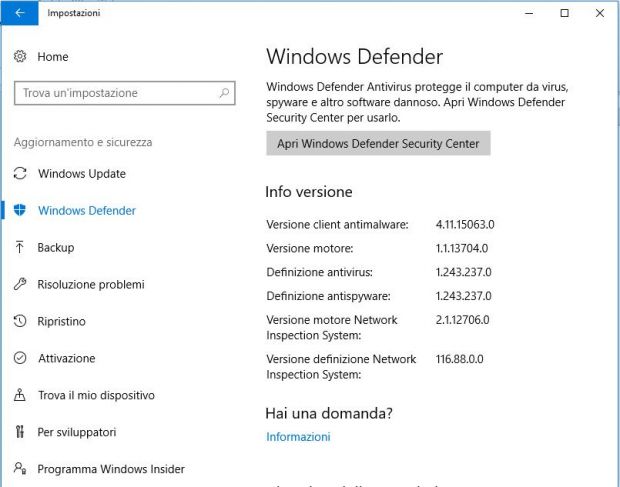This screenshot has width=620, height=487.
Task: Click the Trova il mio dispositivo icon
Action: click(20, 395)
